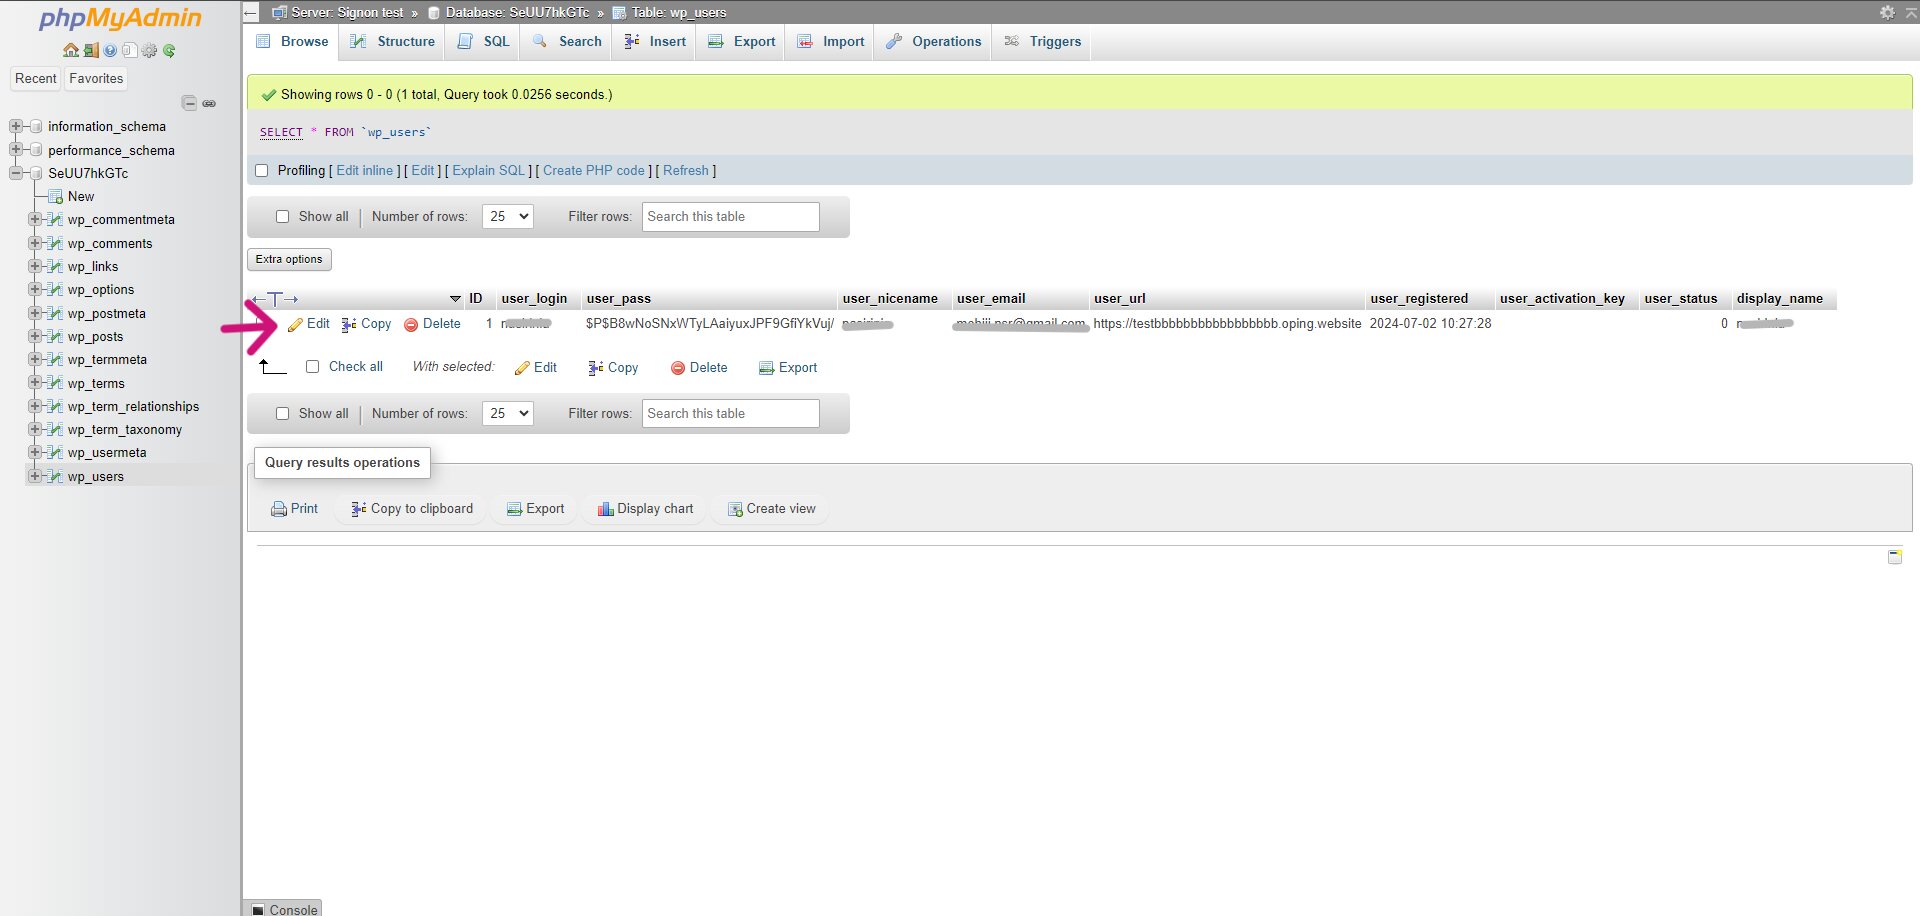Viewport: 1920px width, 916px height.
Task: Open page settings gear at top right
Action: pos(1887,12)
